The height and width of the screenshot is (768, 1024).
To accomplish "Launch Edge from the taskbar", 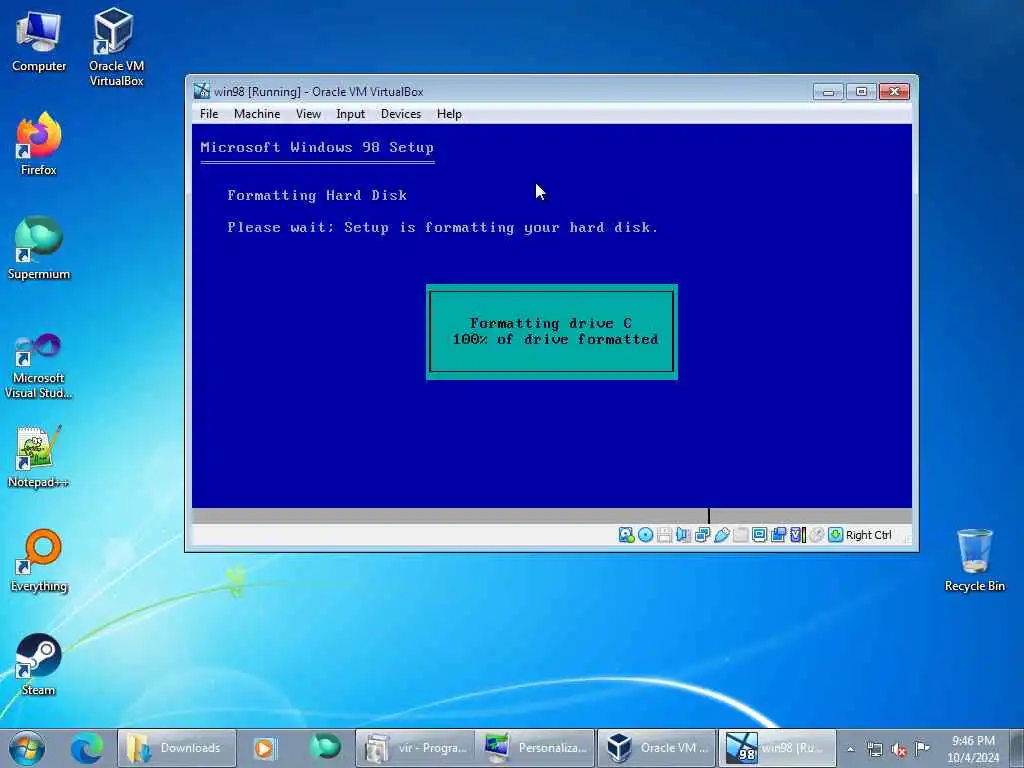I will click(x=86, y=748).
